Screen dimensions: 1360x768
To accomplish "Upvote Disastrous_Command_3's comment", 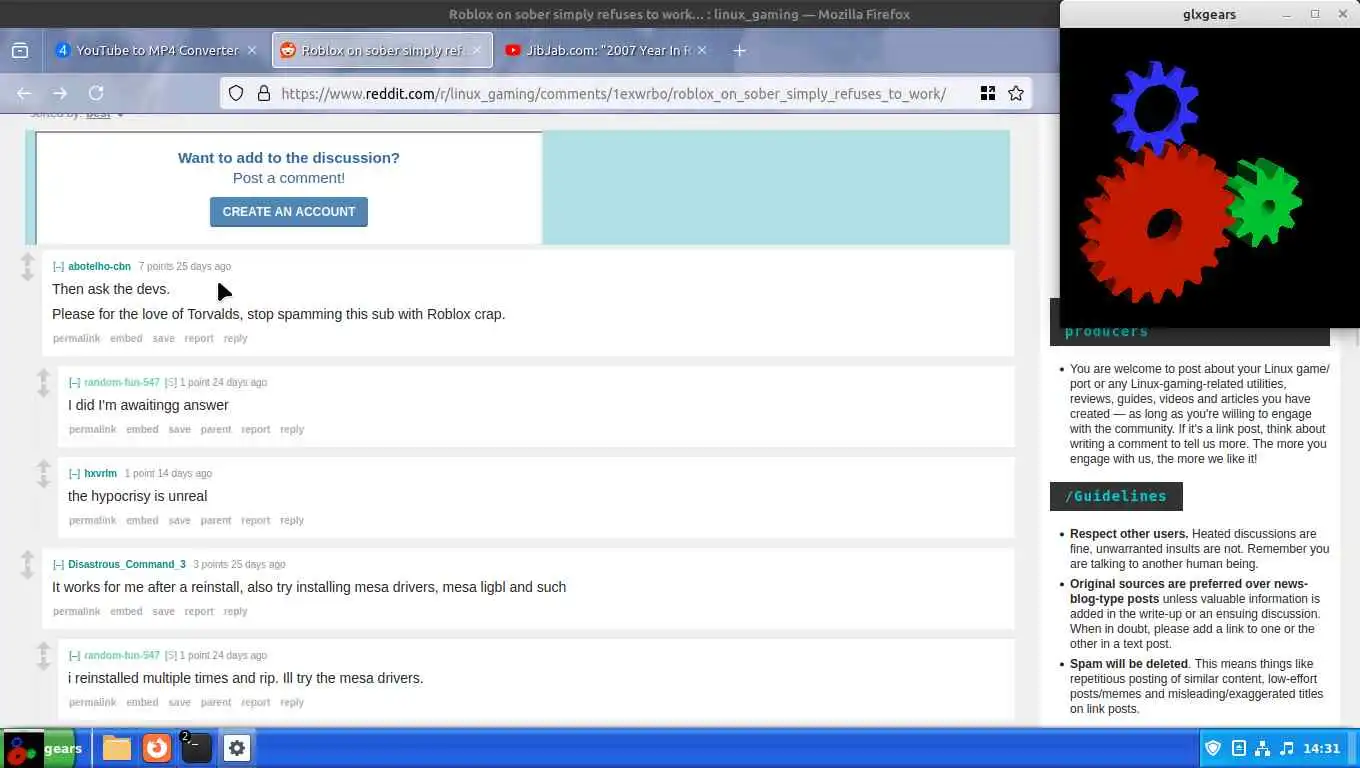I will coord(28,558).
